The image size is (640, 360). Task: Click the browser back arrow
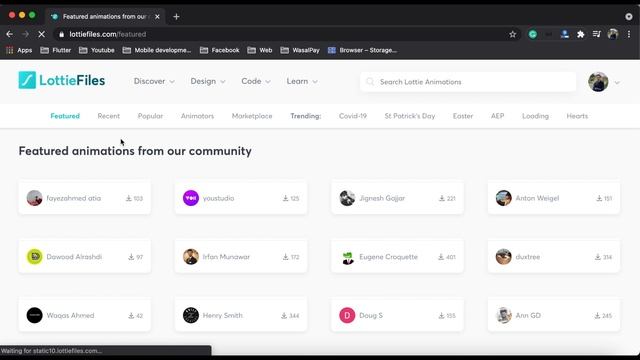9,34
